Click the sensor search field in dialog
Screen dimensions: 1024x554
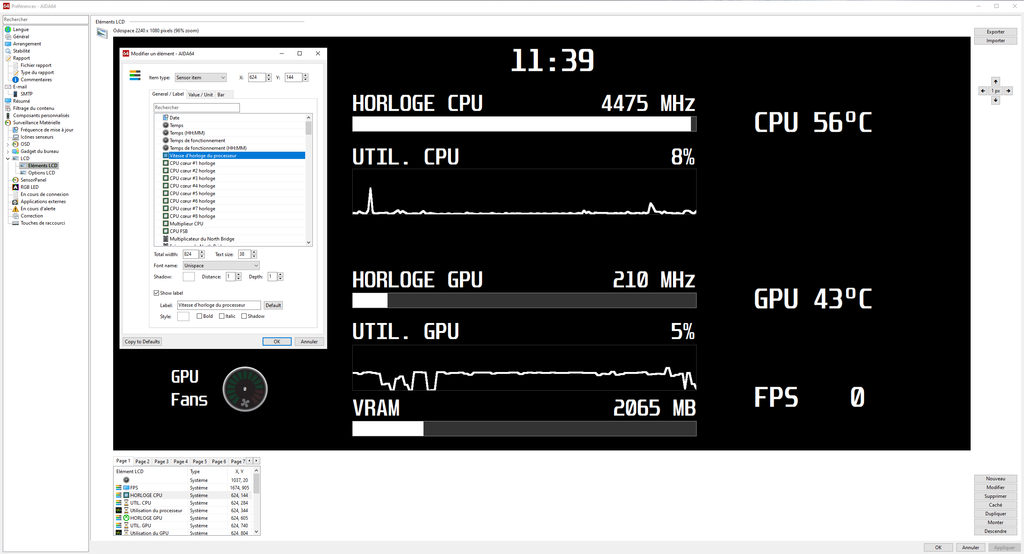point(197,107)
